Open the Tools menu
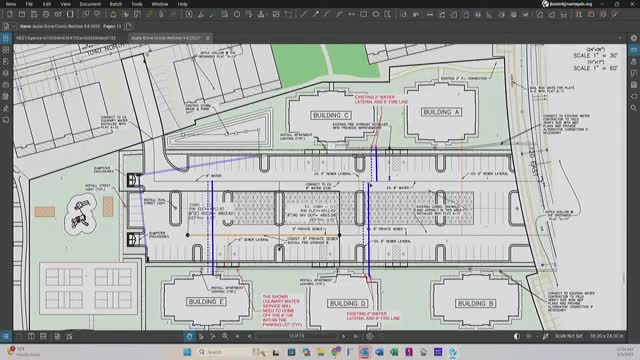The image size is (640, 360). point(137,4)
